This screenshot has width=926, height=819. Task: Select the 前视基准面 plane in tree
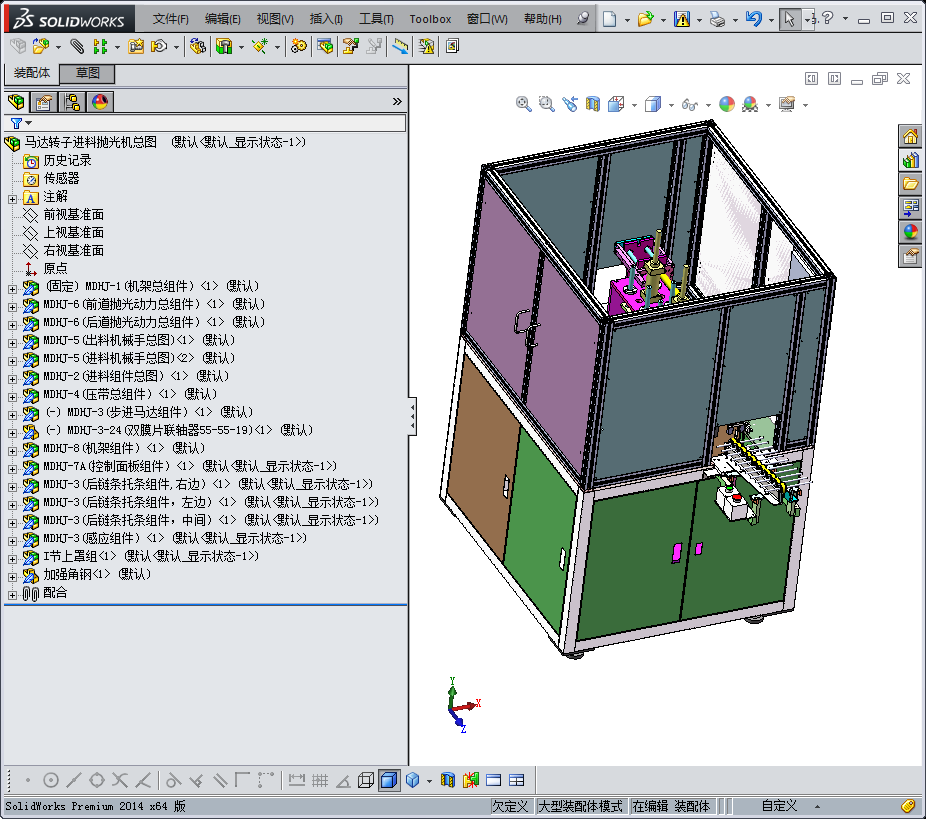pos(73,214)
